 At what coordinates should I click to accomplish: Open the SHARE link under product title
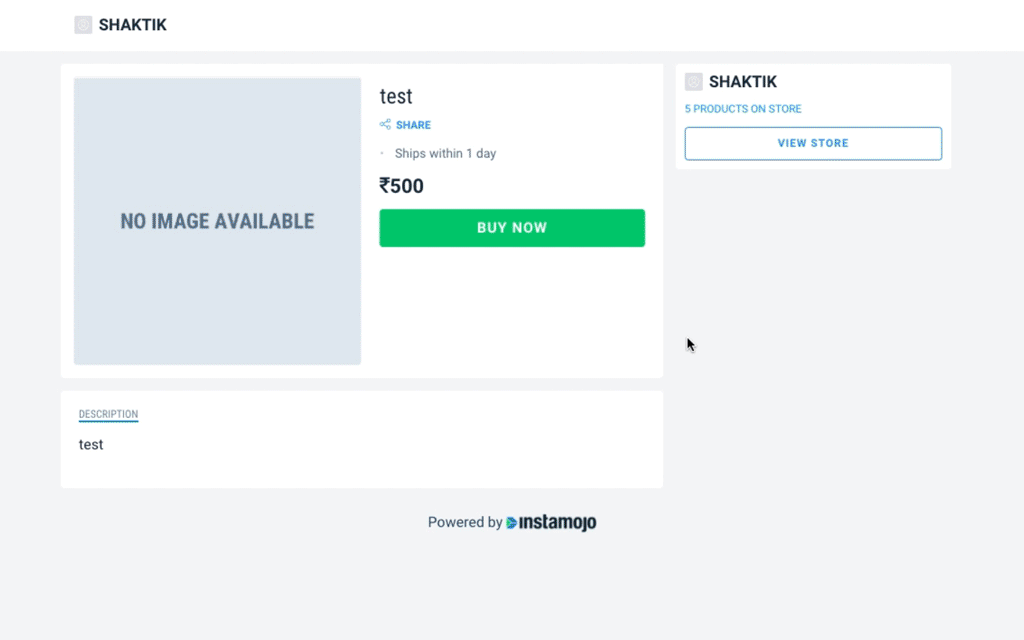[x=413, y=125]
